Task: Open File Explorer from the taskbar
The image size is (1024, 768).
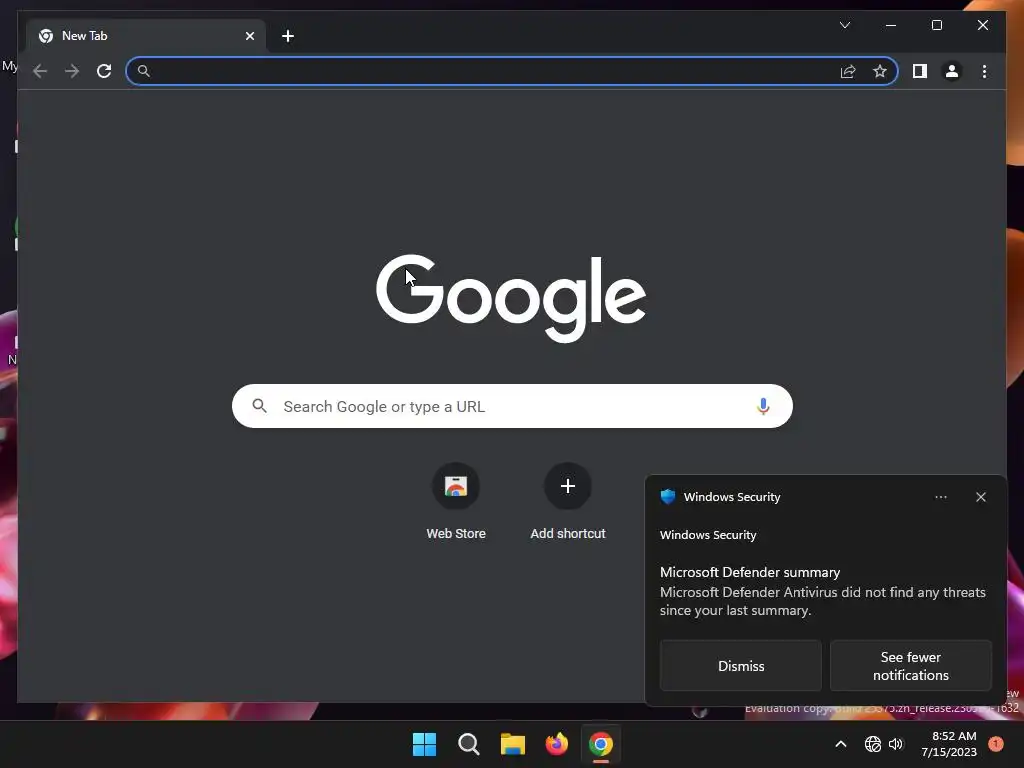Action: [x=513, y=744]
